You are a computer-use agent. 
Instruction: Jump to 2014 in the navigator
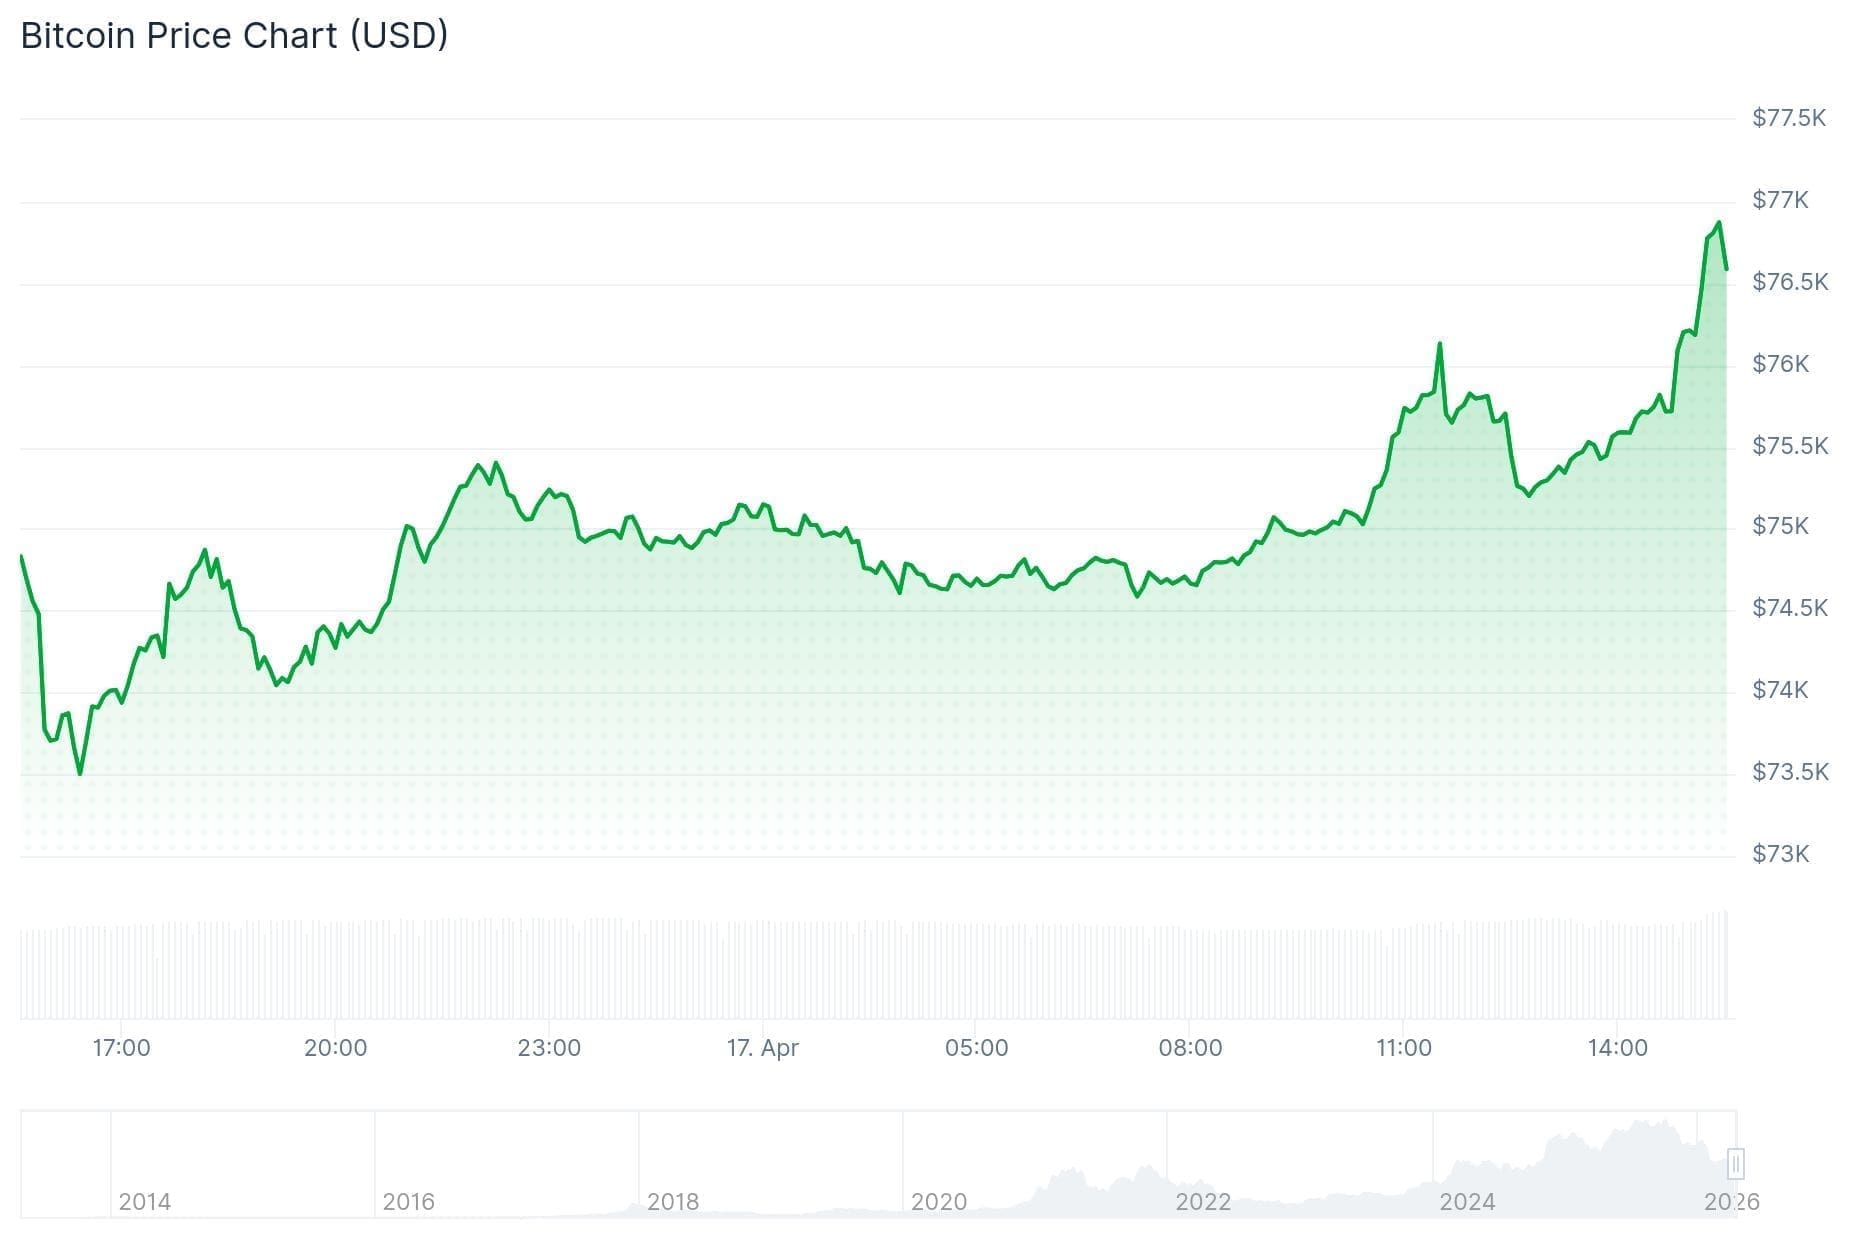(x=144, y=1202)
